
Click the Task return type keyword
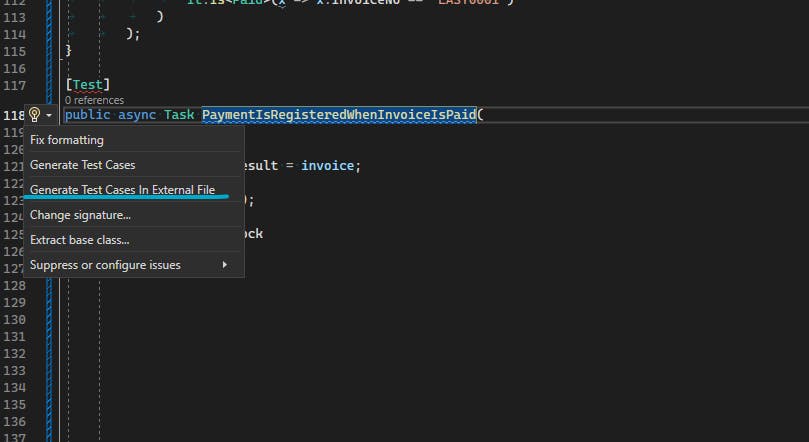coord(179,115)
